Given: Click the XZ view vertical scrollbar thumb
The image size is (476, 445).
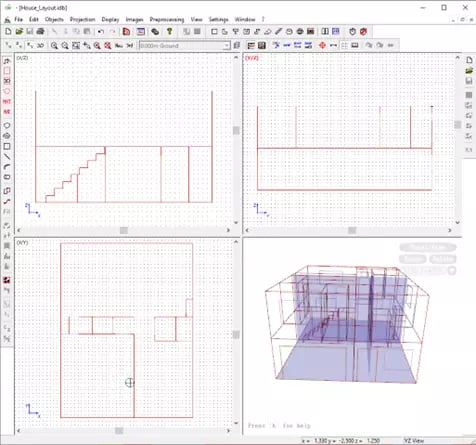Looking at the screenshot, I should click(x=236, y=130).
